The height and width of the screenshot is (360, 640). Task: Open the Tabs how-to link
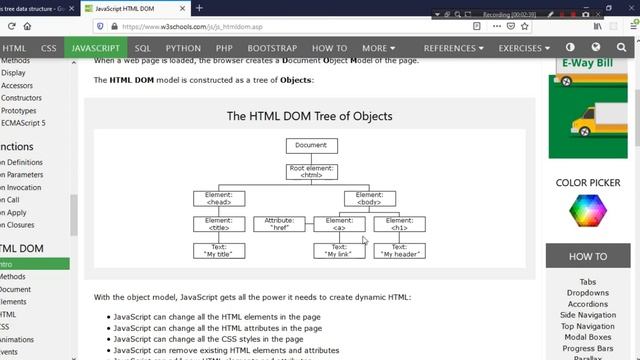pos(588,282)
